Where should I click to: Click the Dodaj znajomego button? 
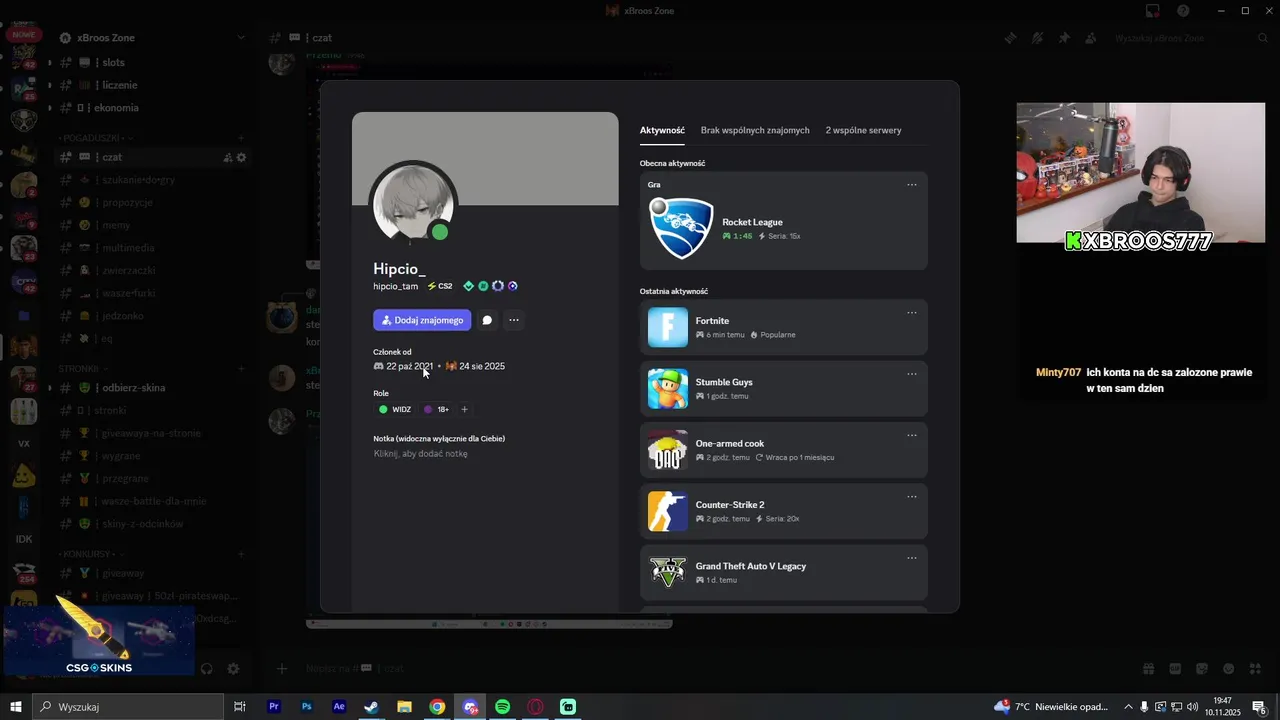coord(422,320)
